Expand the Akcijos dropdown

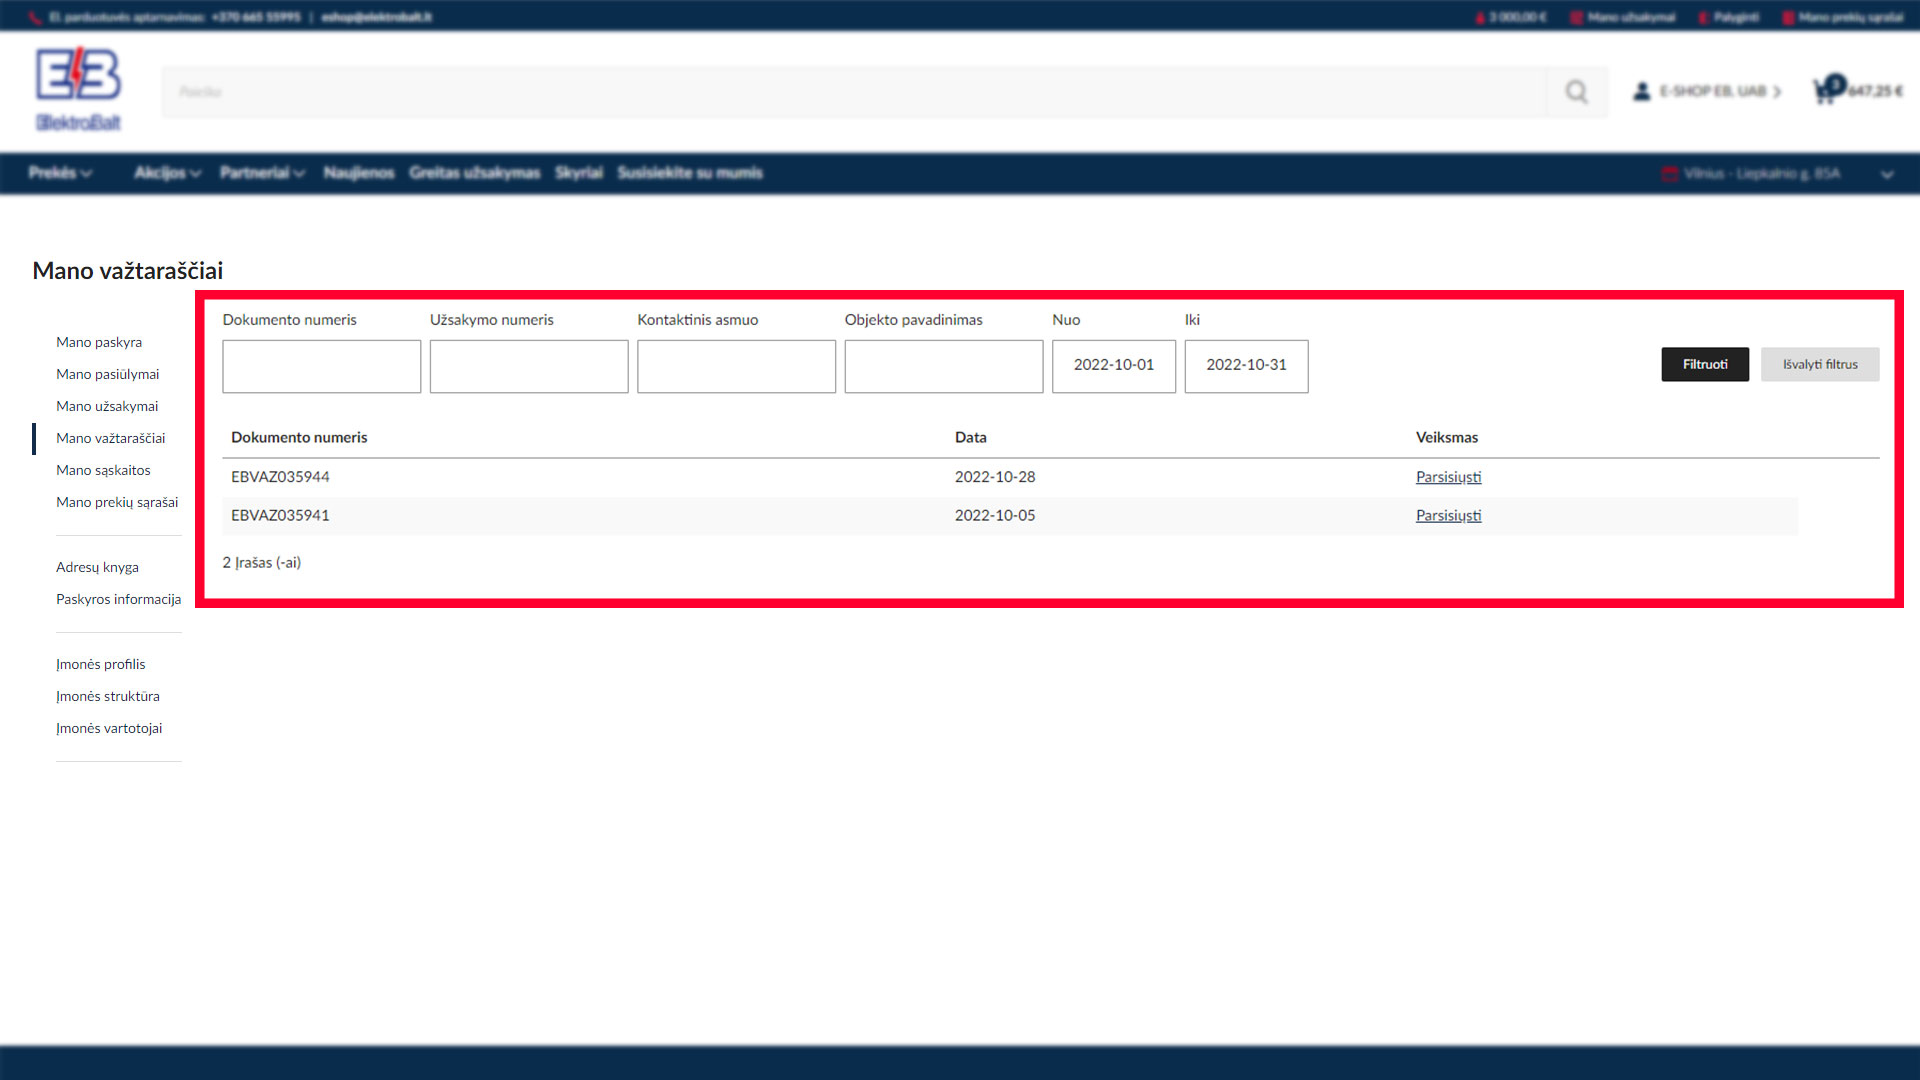coord(167,173)
